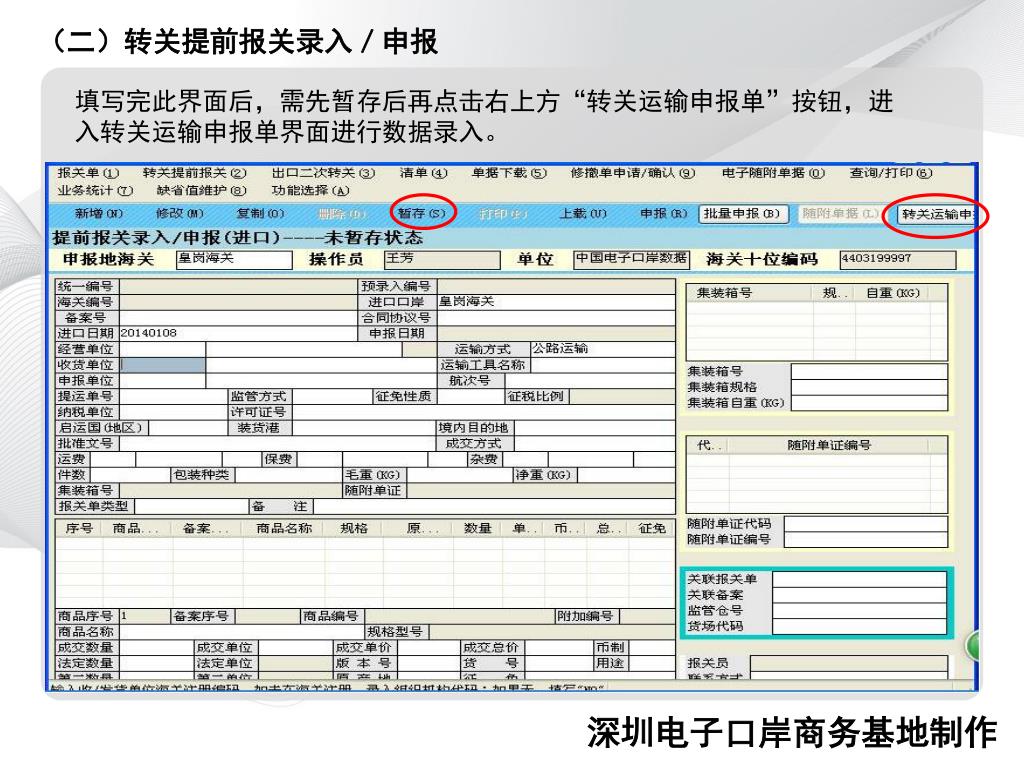
Task: Click the 商品名称 column header in goods table
Action: tap(284, 528)
